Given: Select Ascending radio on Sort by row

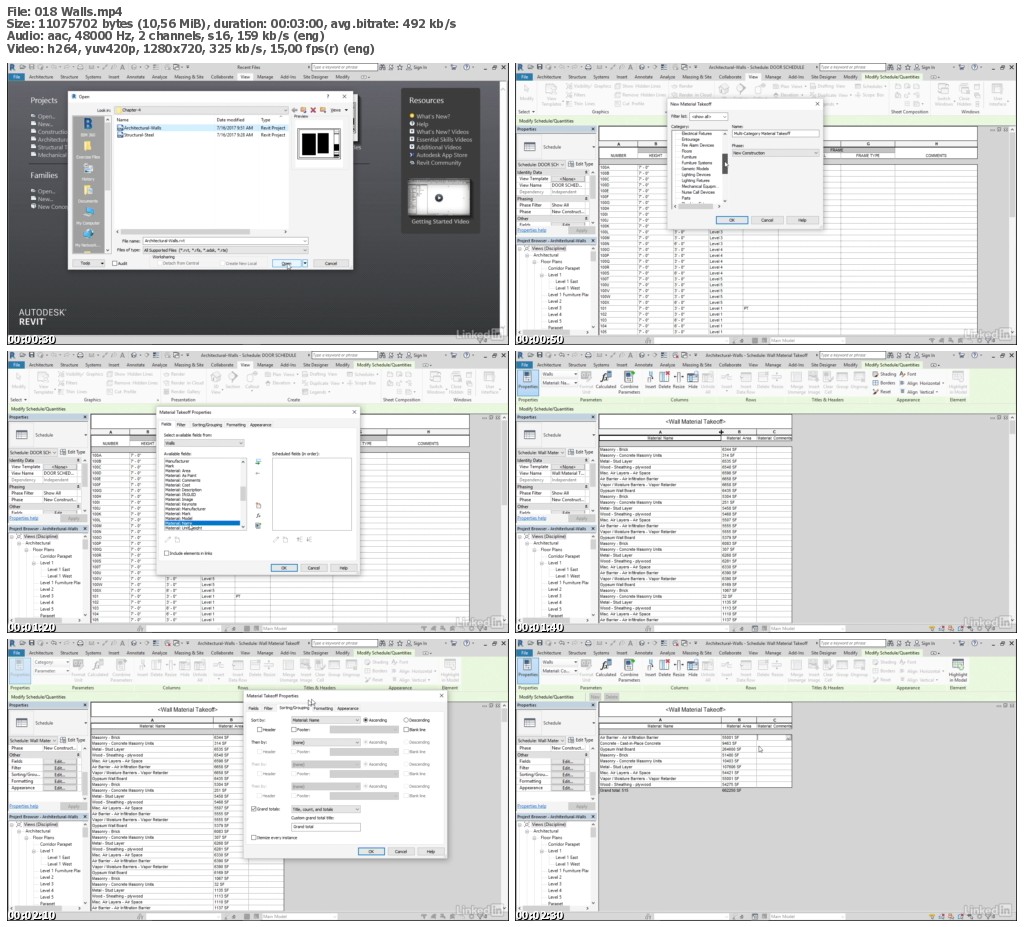Looking at the screenshot, I should point(365,720).
